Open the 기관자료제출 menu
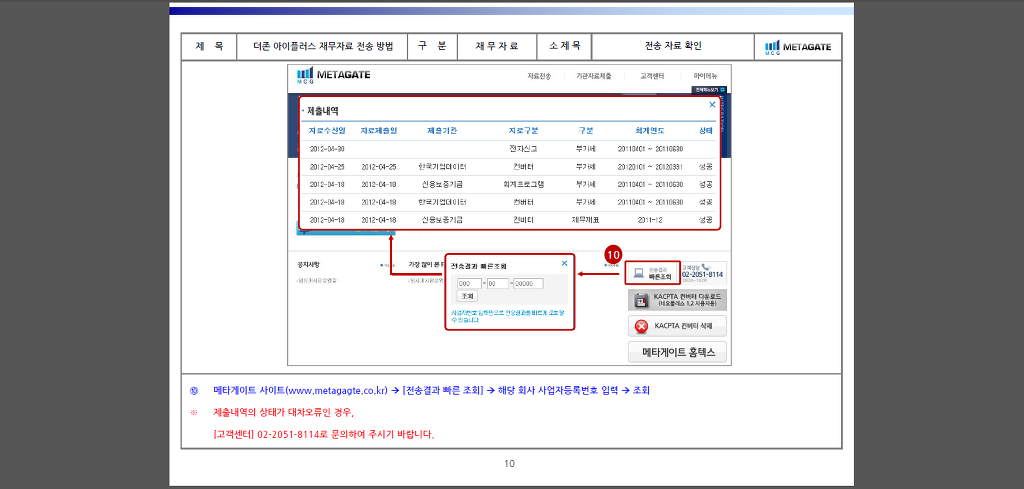The image size is (1024, 489). [x=594, y=76]
